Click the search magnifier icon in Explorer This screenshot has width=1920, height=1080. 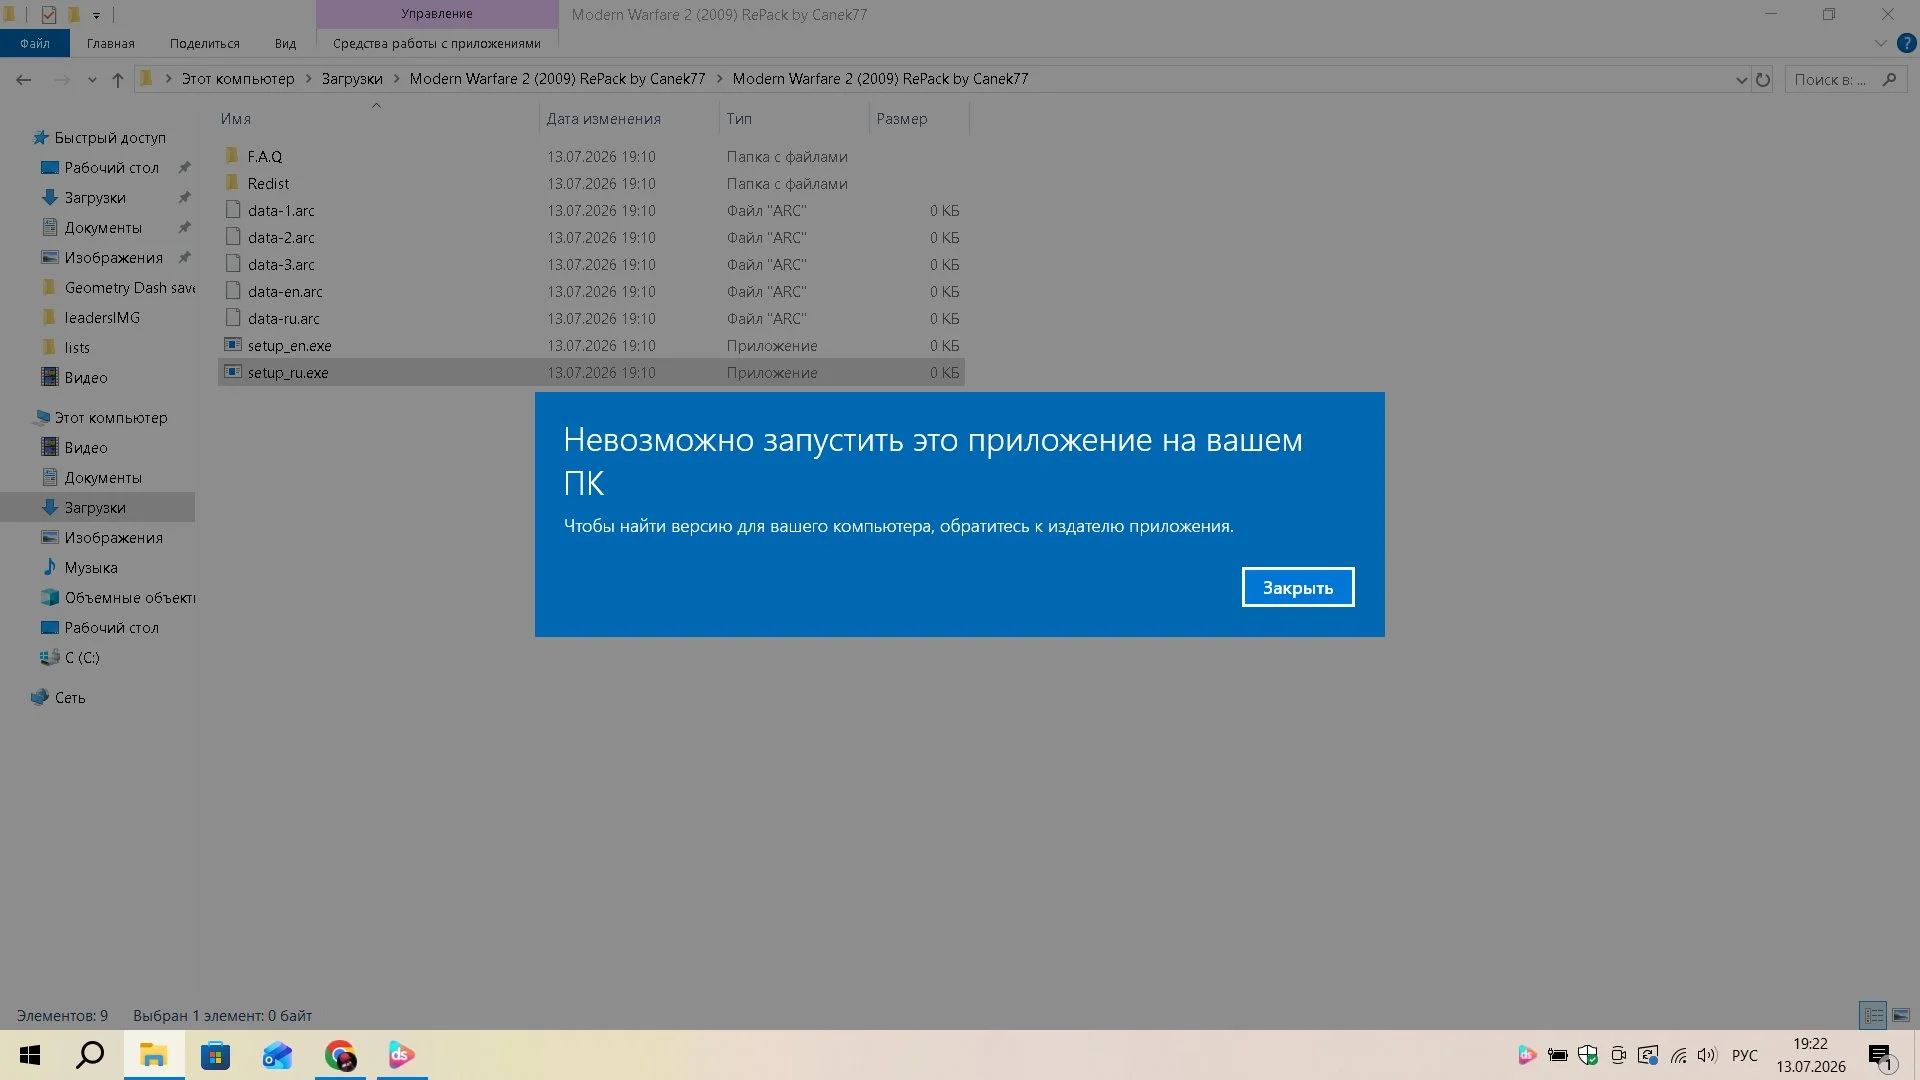1889,79
